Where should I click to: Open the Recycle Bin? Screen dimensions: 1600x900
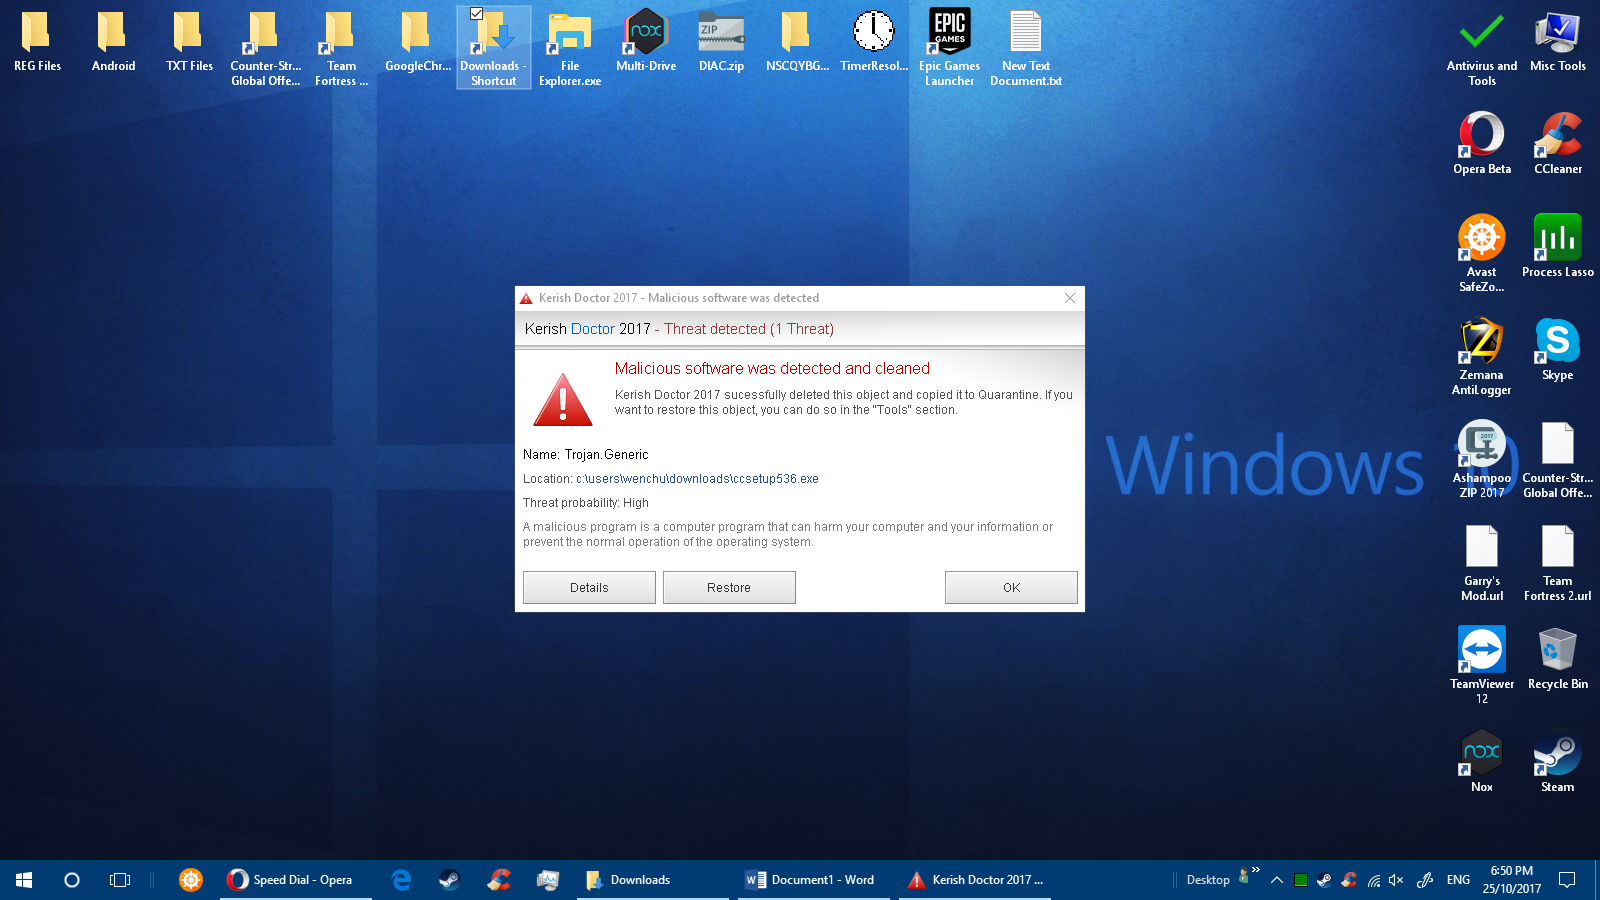click(1558, 658)
